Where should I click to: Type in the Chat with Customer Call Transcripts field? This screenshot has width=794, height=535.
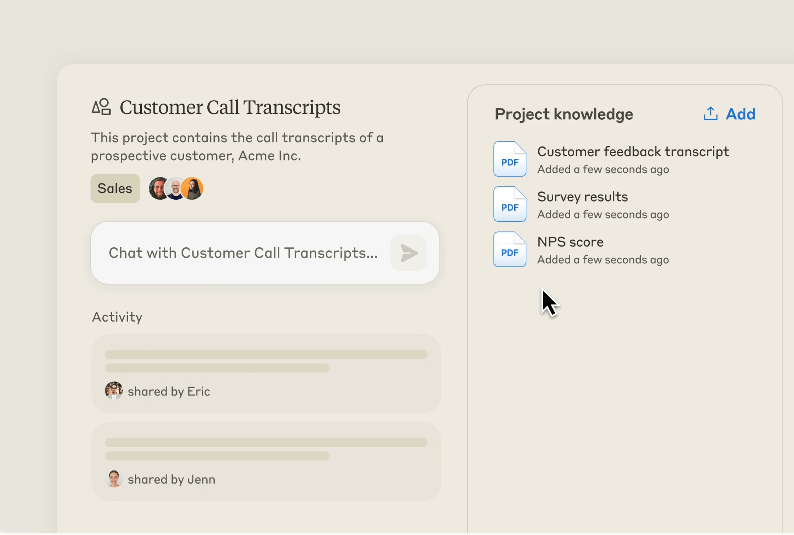[x=243, y=253]
